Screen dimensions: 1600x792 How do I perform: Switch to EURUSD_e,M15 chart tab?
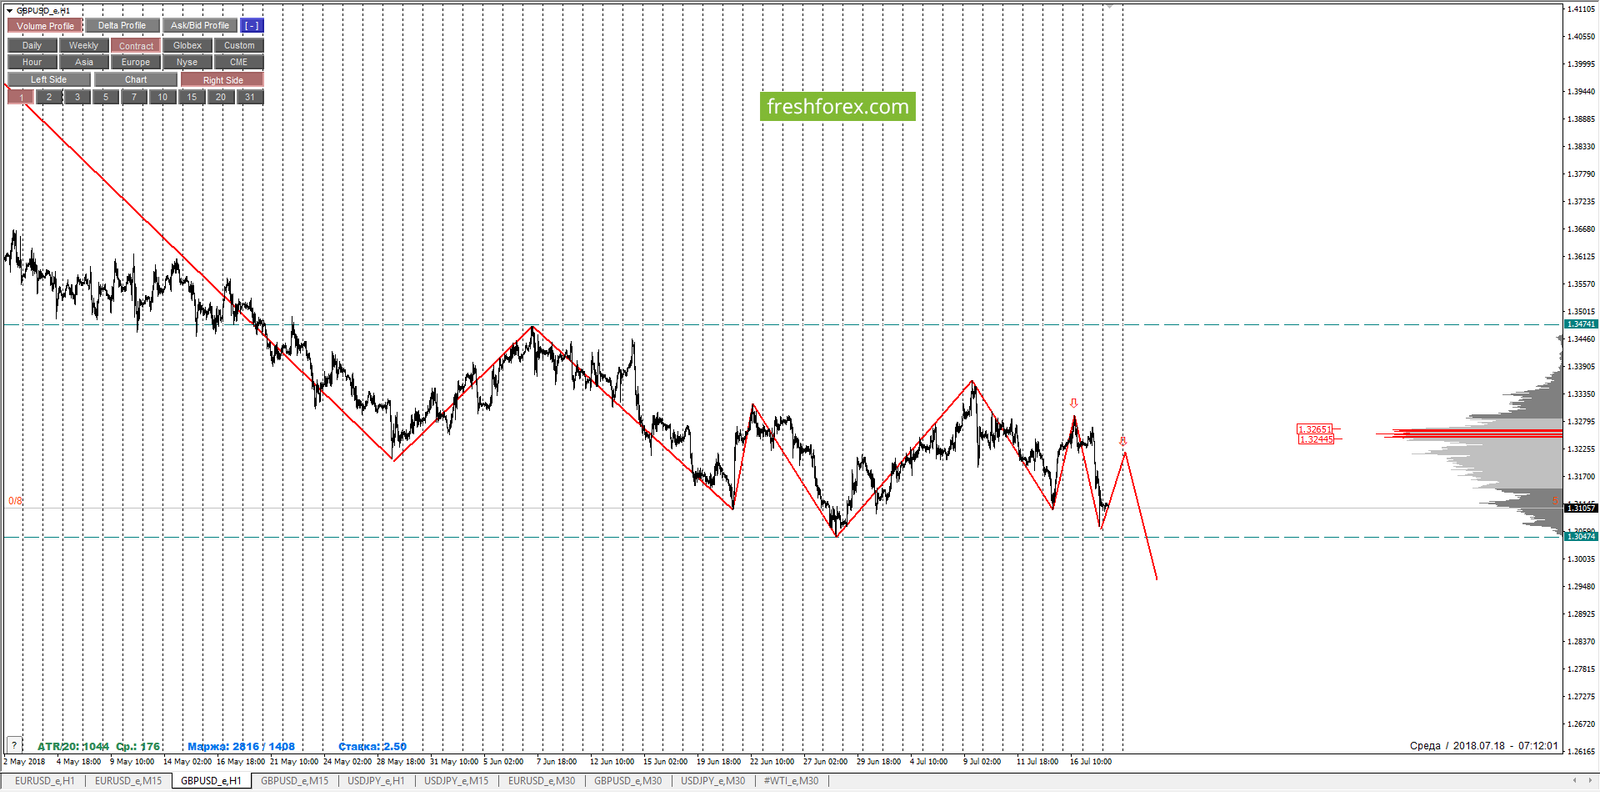coord(128,781)
